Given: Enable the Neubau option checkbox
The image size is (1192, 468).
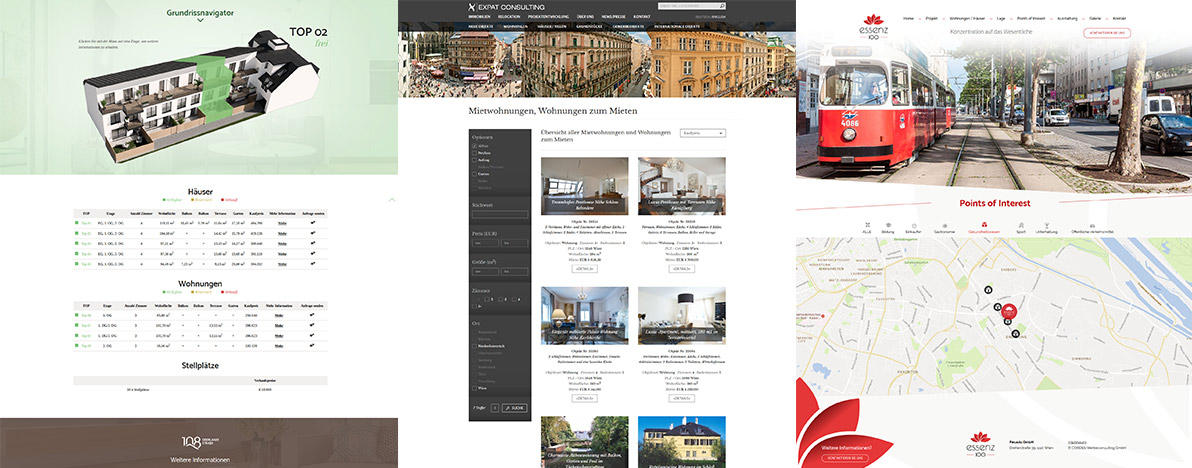Looking at the screenshot, I should [x=474, y=153].
